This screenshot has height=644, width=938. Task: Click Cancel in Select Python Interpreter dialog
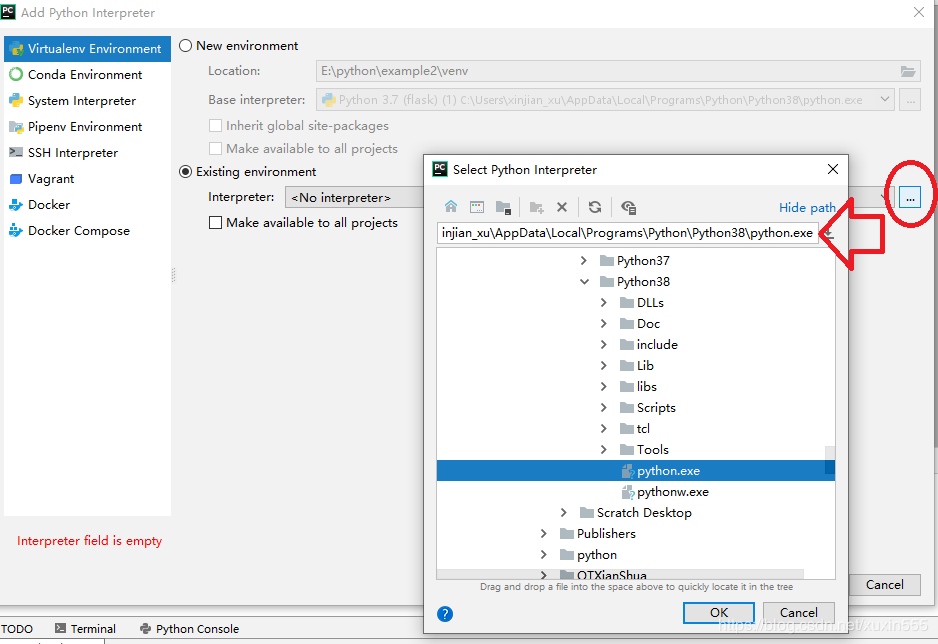tap(799, 612)
